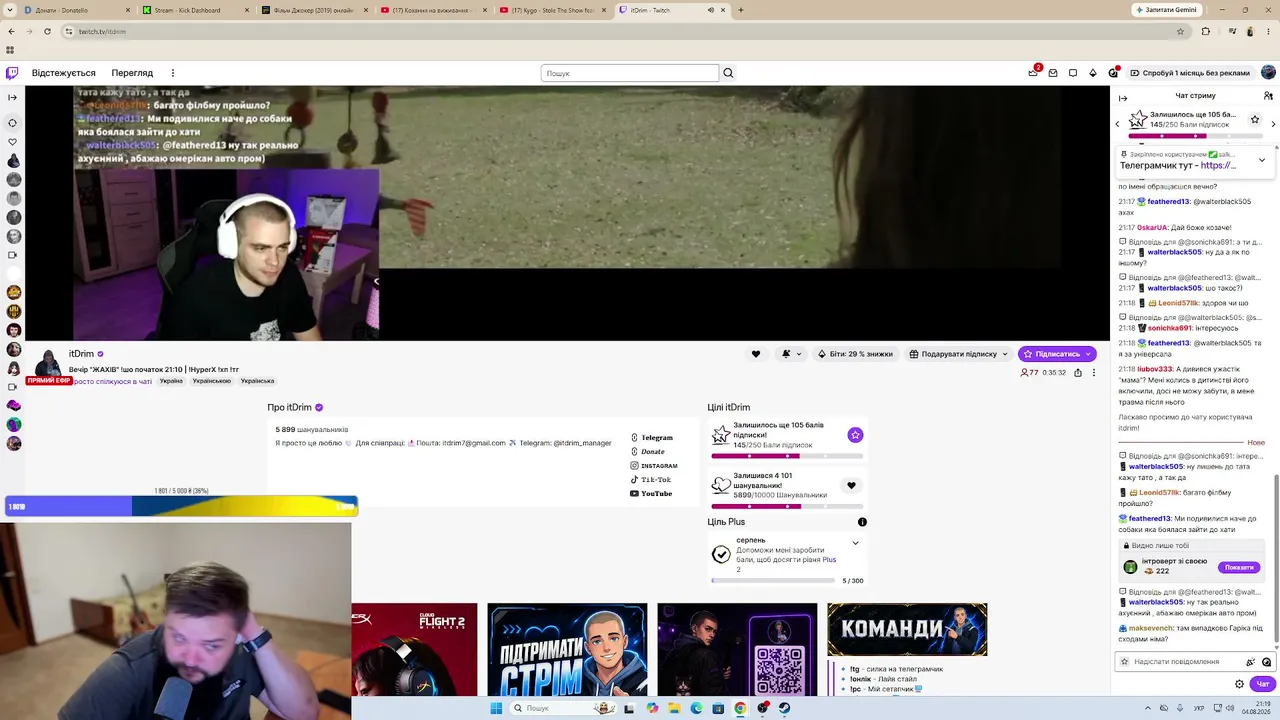Open Bits and emote picker in chat
This screenshot has width=1280, height=720.
tap(1250, 662)
